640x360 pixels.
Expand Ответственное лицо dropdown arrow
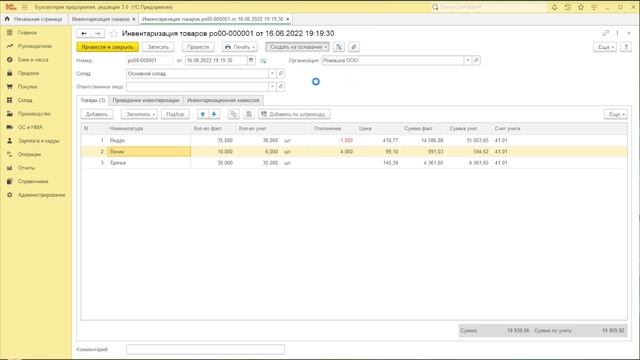coord(272,87)
